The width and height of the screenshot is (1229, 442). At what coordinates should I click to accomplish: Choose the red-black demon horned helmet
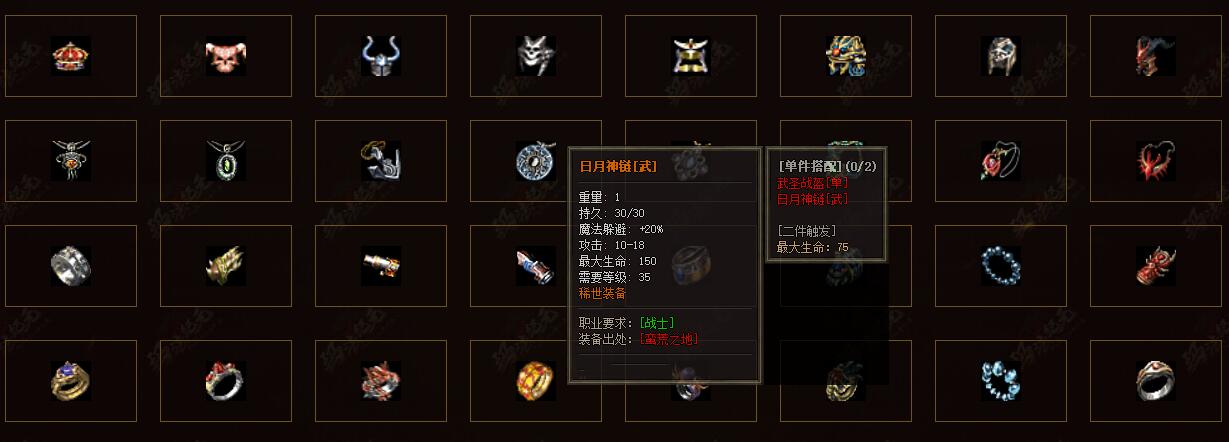tap(1156, 56)
